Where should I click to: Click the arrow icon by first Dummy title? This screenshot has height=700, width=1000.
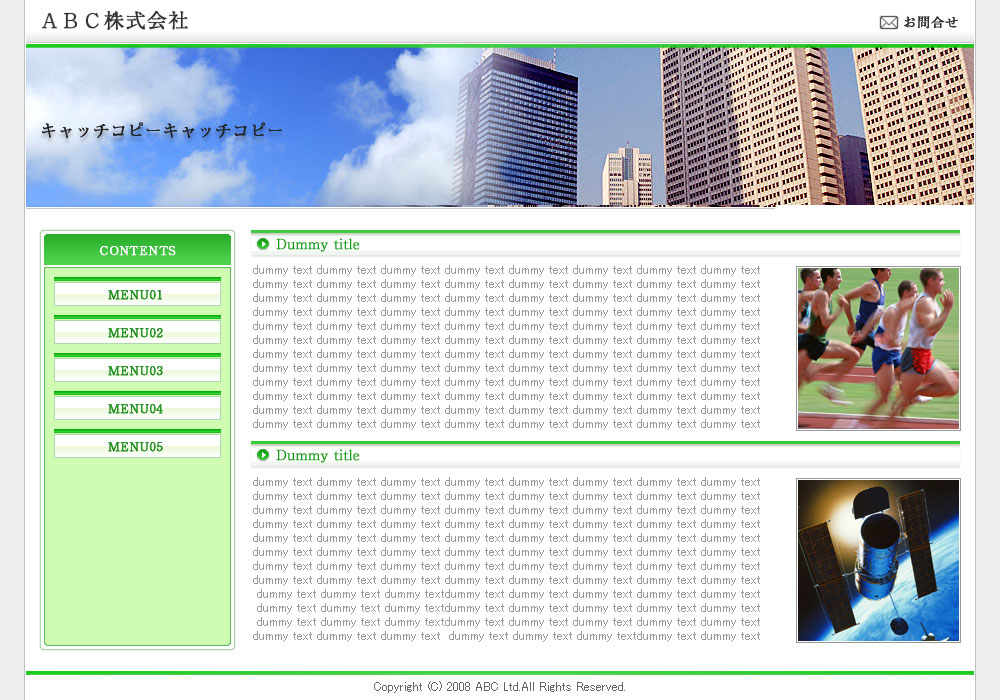click(x=263, y=244)
